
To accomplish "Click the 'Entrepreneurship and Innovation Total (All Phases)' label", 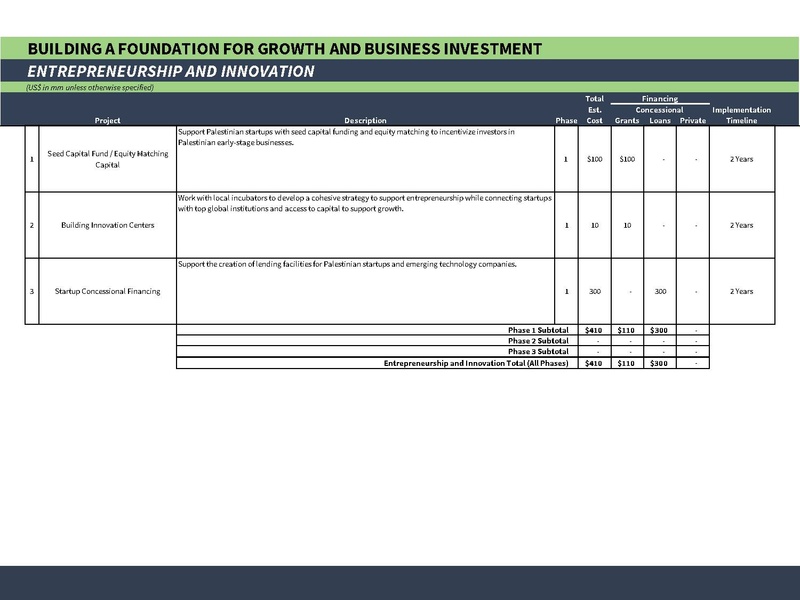I will point(476,363).
